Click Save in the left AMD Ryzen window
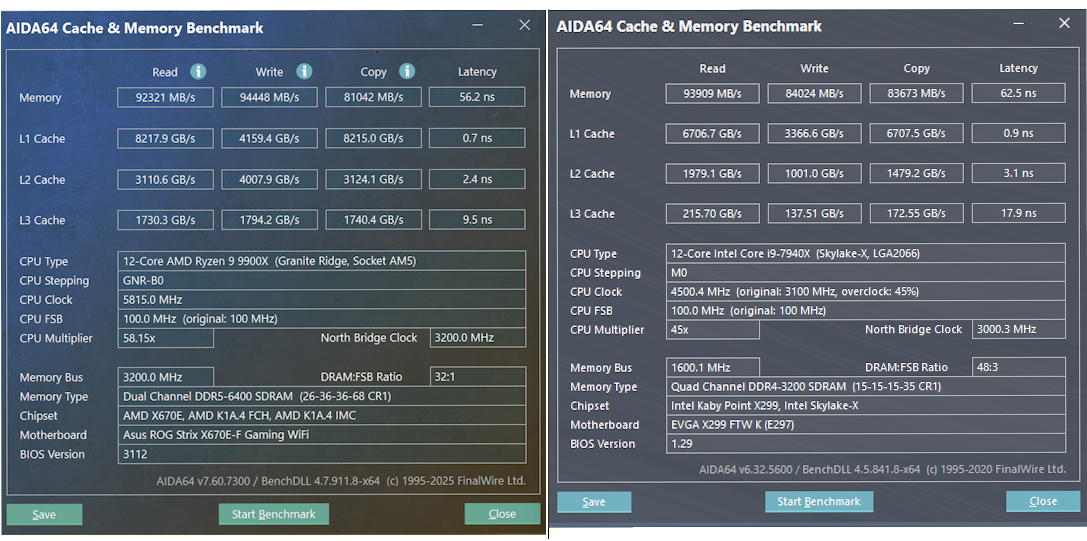 pos(44,515)
